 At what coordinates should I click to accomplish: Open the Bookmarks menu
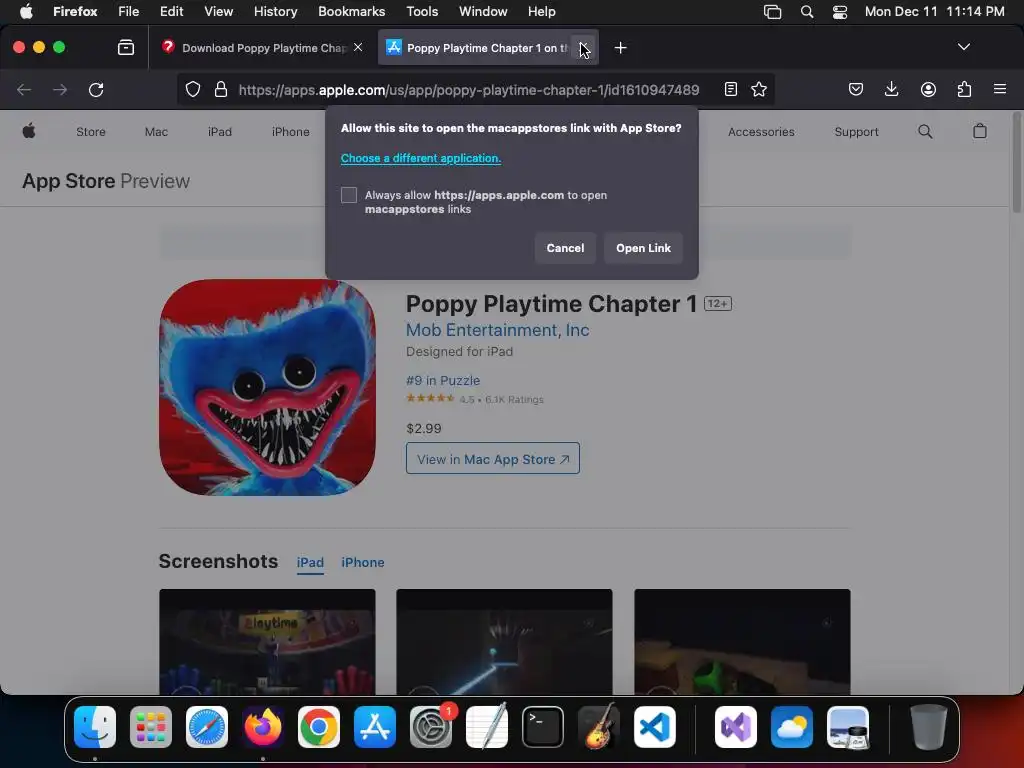[x=351, y=12]
